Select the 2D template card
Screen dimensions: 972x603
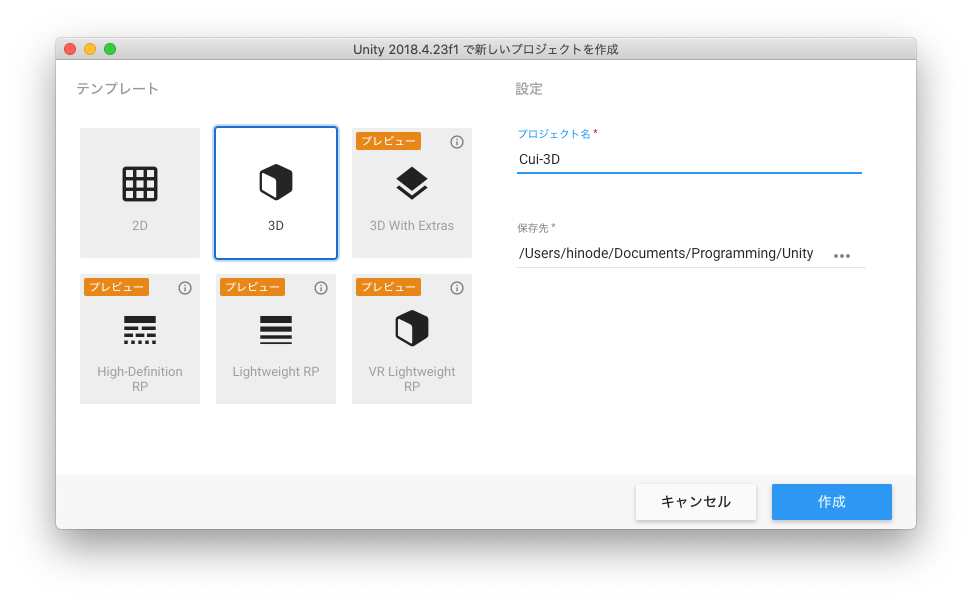[x=139, y=193]
